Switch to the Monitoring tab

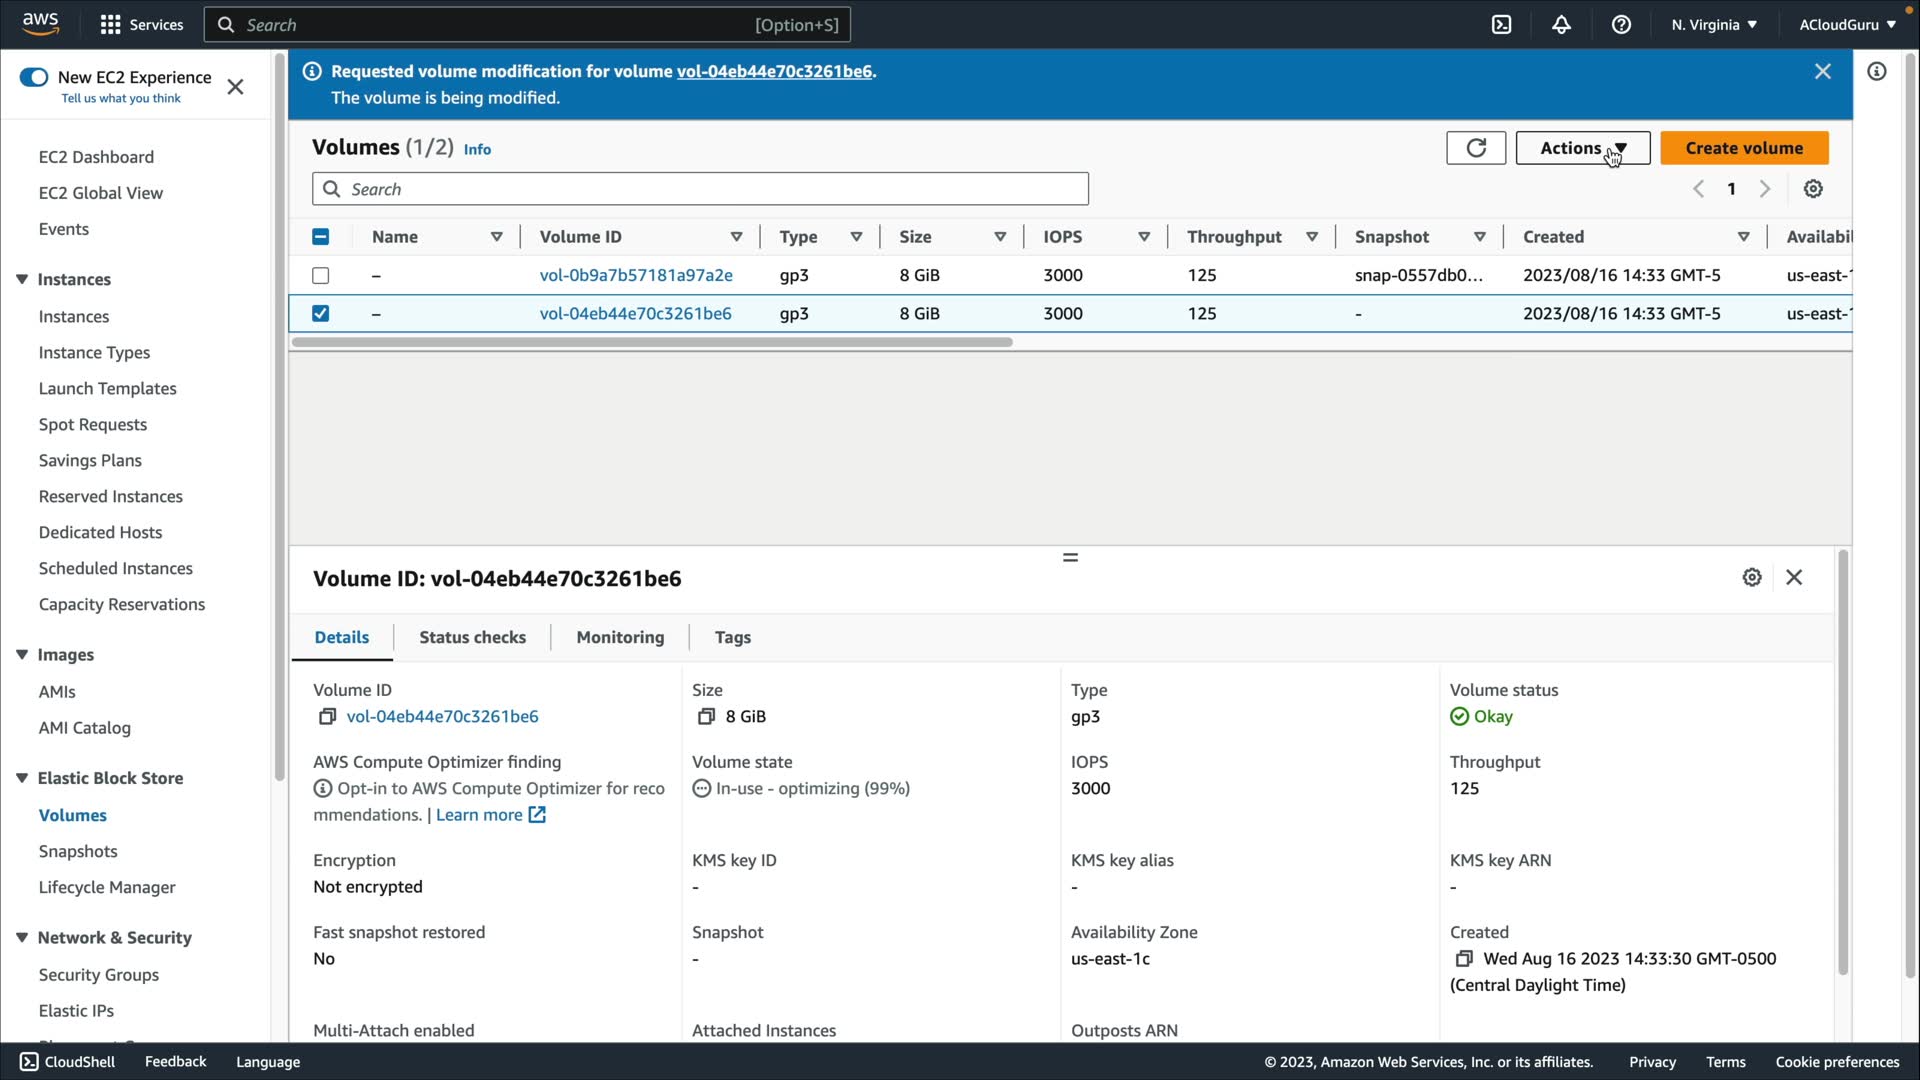click(620, 638)
